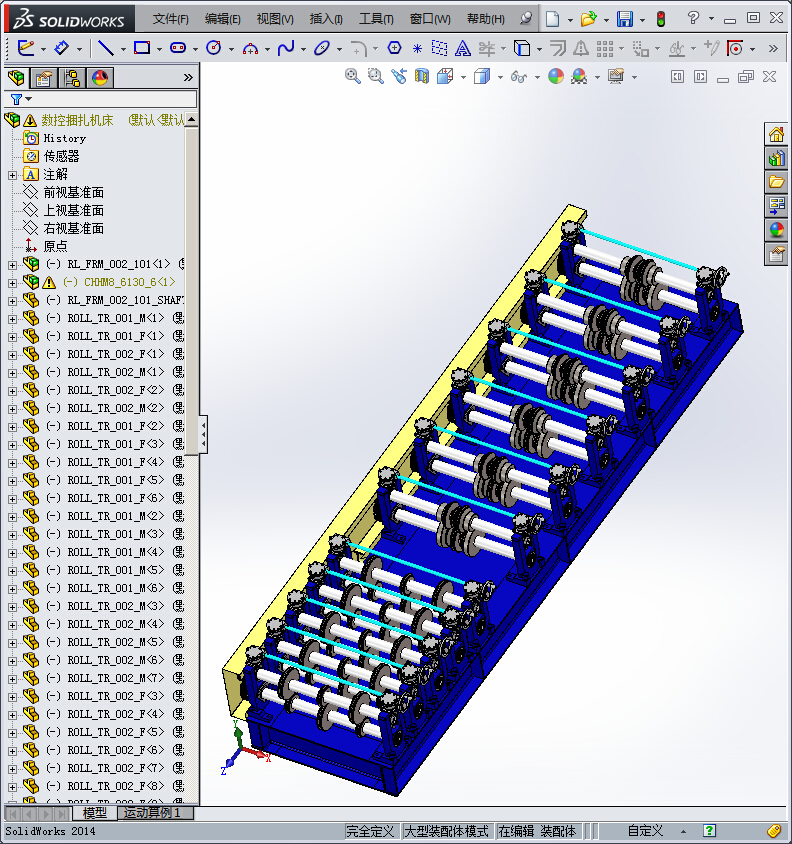Expand ROLL_TR_001_M<1> component node
Screen dimensions: 792x844
point(12,319)
